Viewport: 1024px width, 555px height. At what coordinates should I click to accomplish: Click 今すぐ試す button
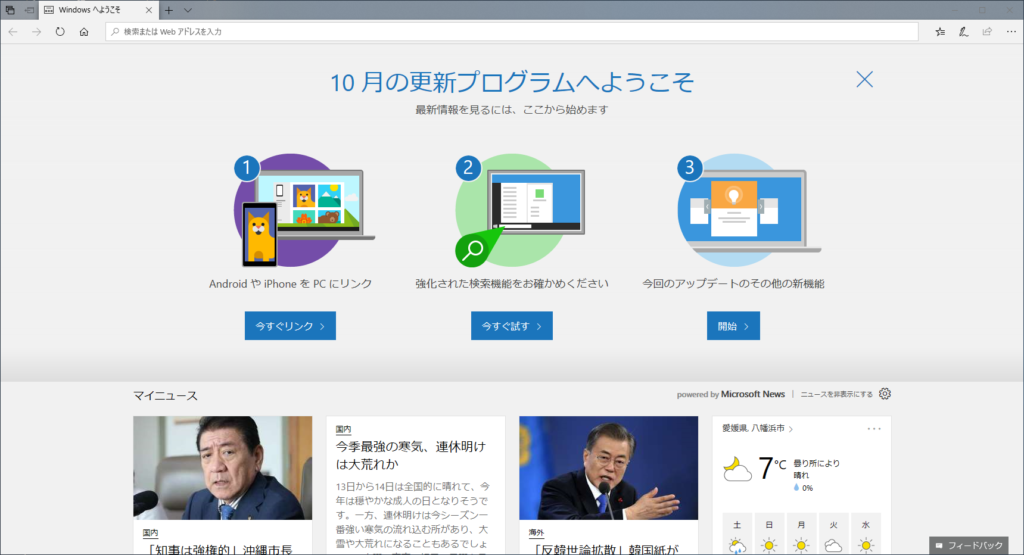[511, 326]
